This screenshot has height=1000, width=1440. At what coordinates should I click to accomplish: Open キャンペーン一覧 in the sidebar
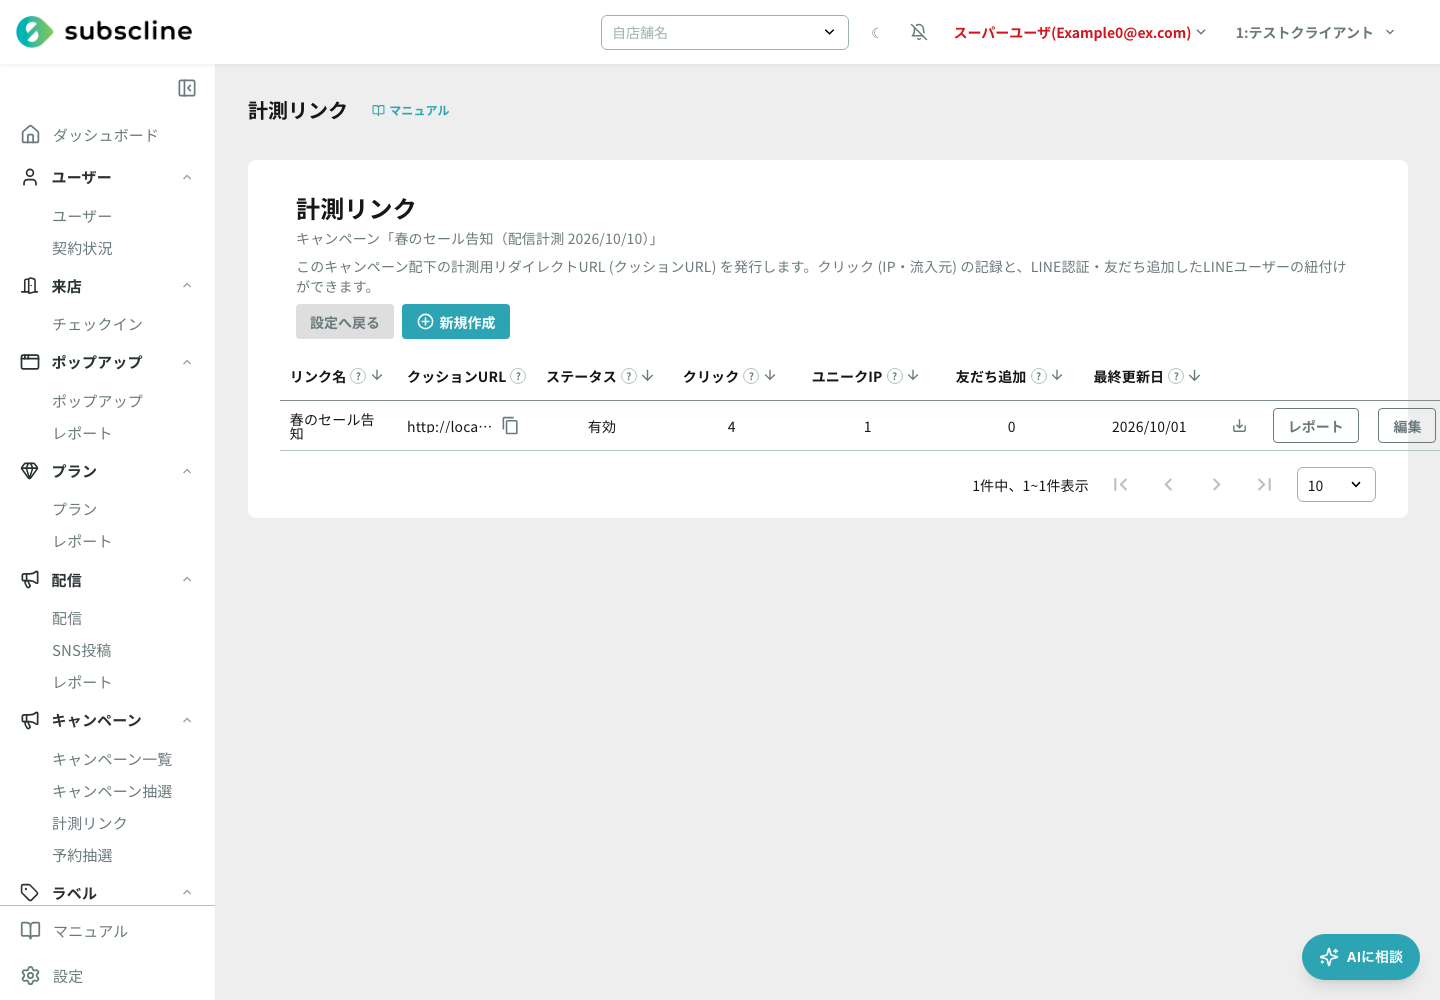tap(112, 759)
